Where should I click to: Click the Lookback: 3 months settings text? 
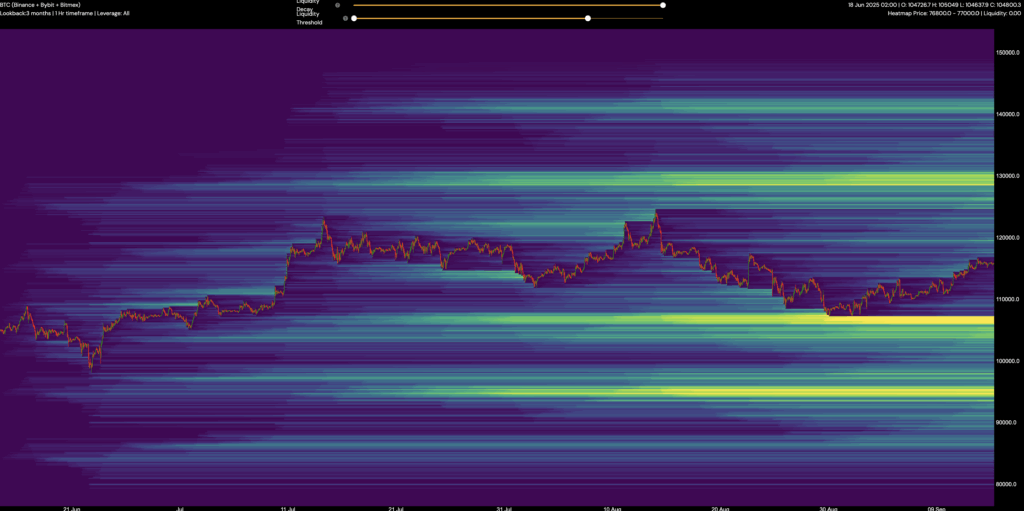tap(65, 13)
